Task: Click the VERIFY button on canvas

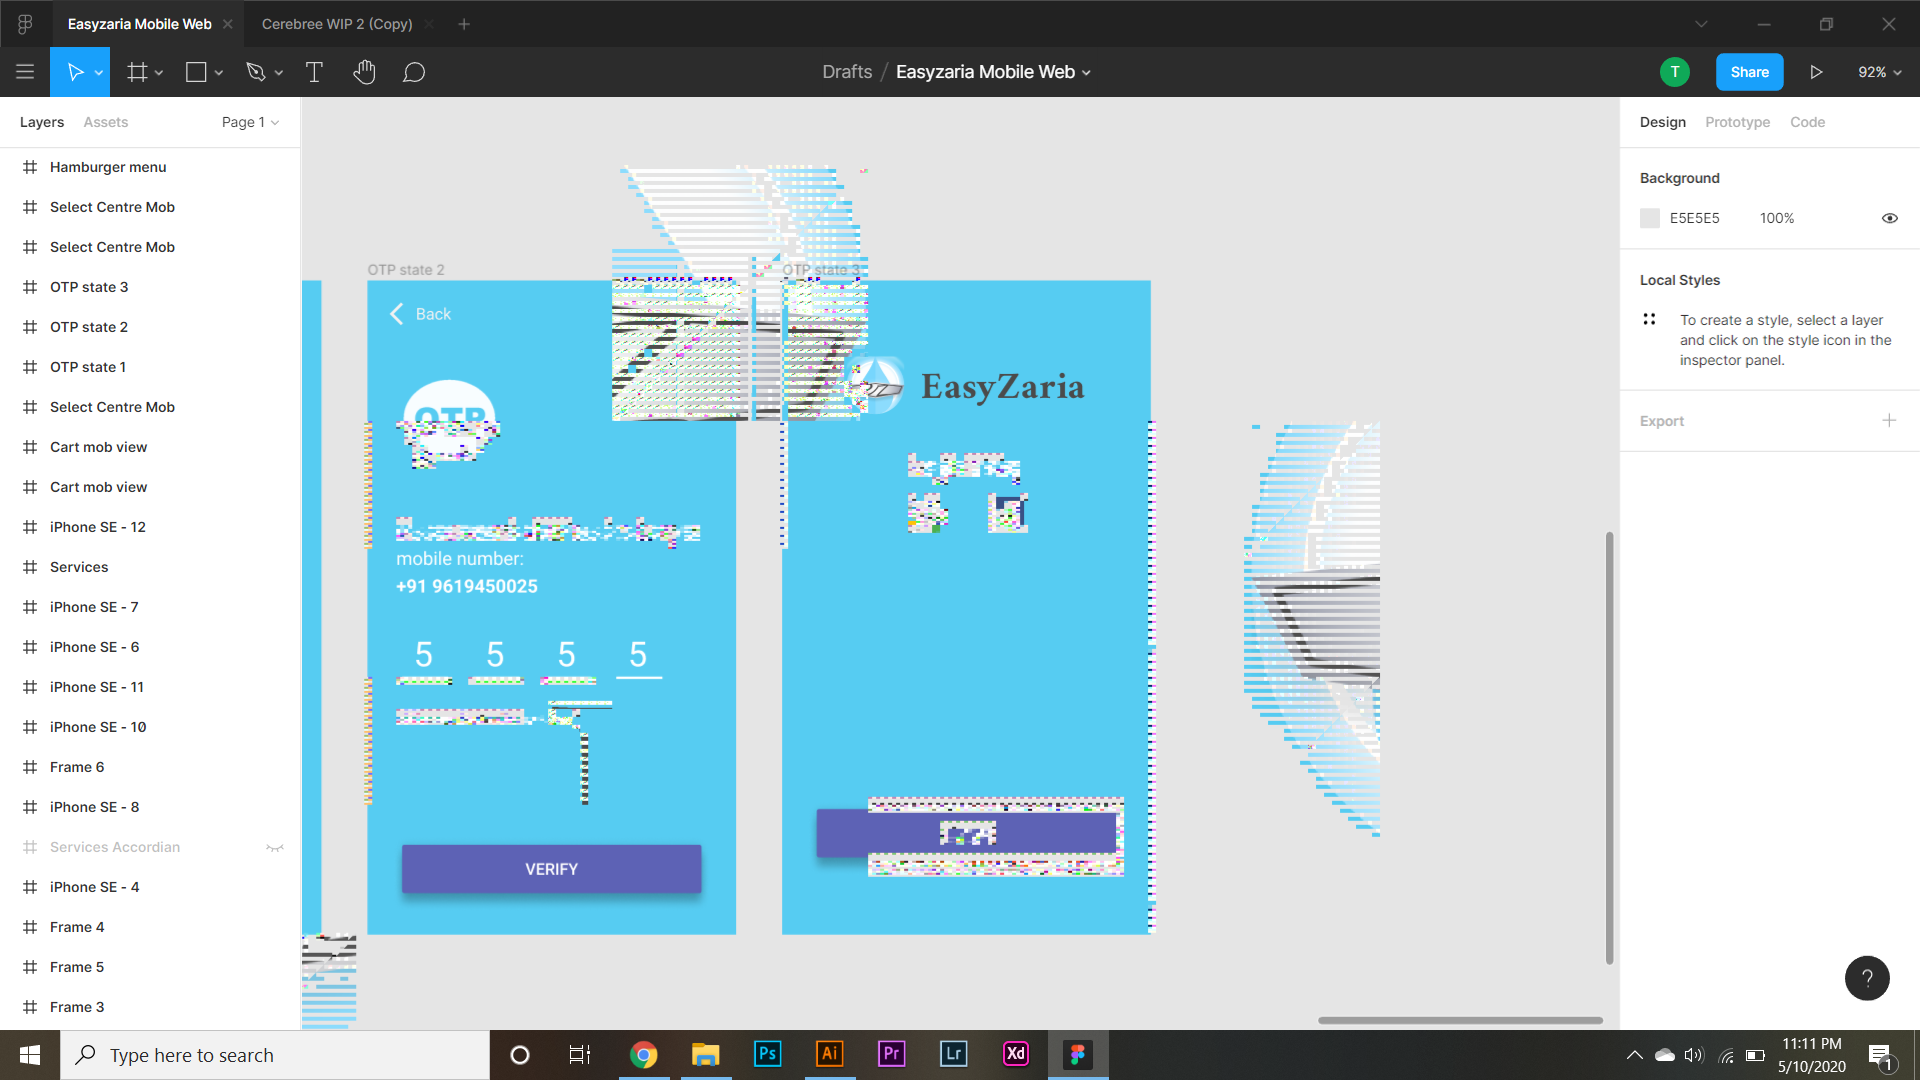Action: pos(551,869)
